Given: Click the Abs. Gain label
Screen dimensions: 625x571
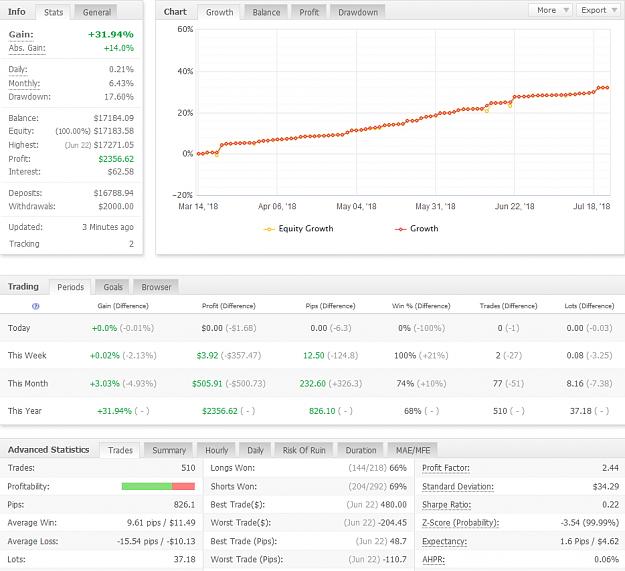Looking at the screenshot, I should coord(27,48).
